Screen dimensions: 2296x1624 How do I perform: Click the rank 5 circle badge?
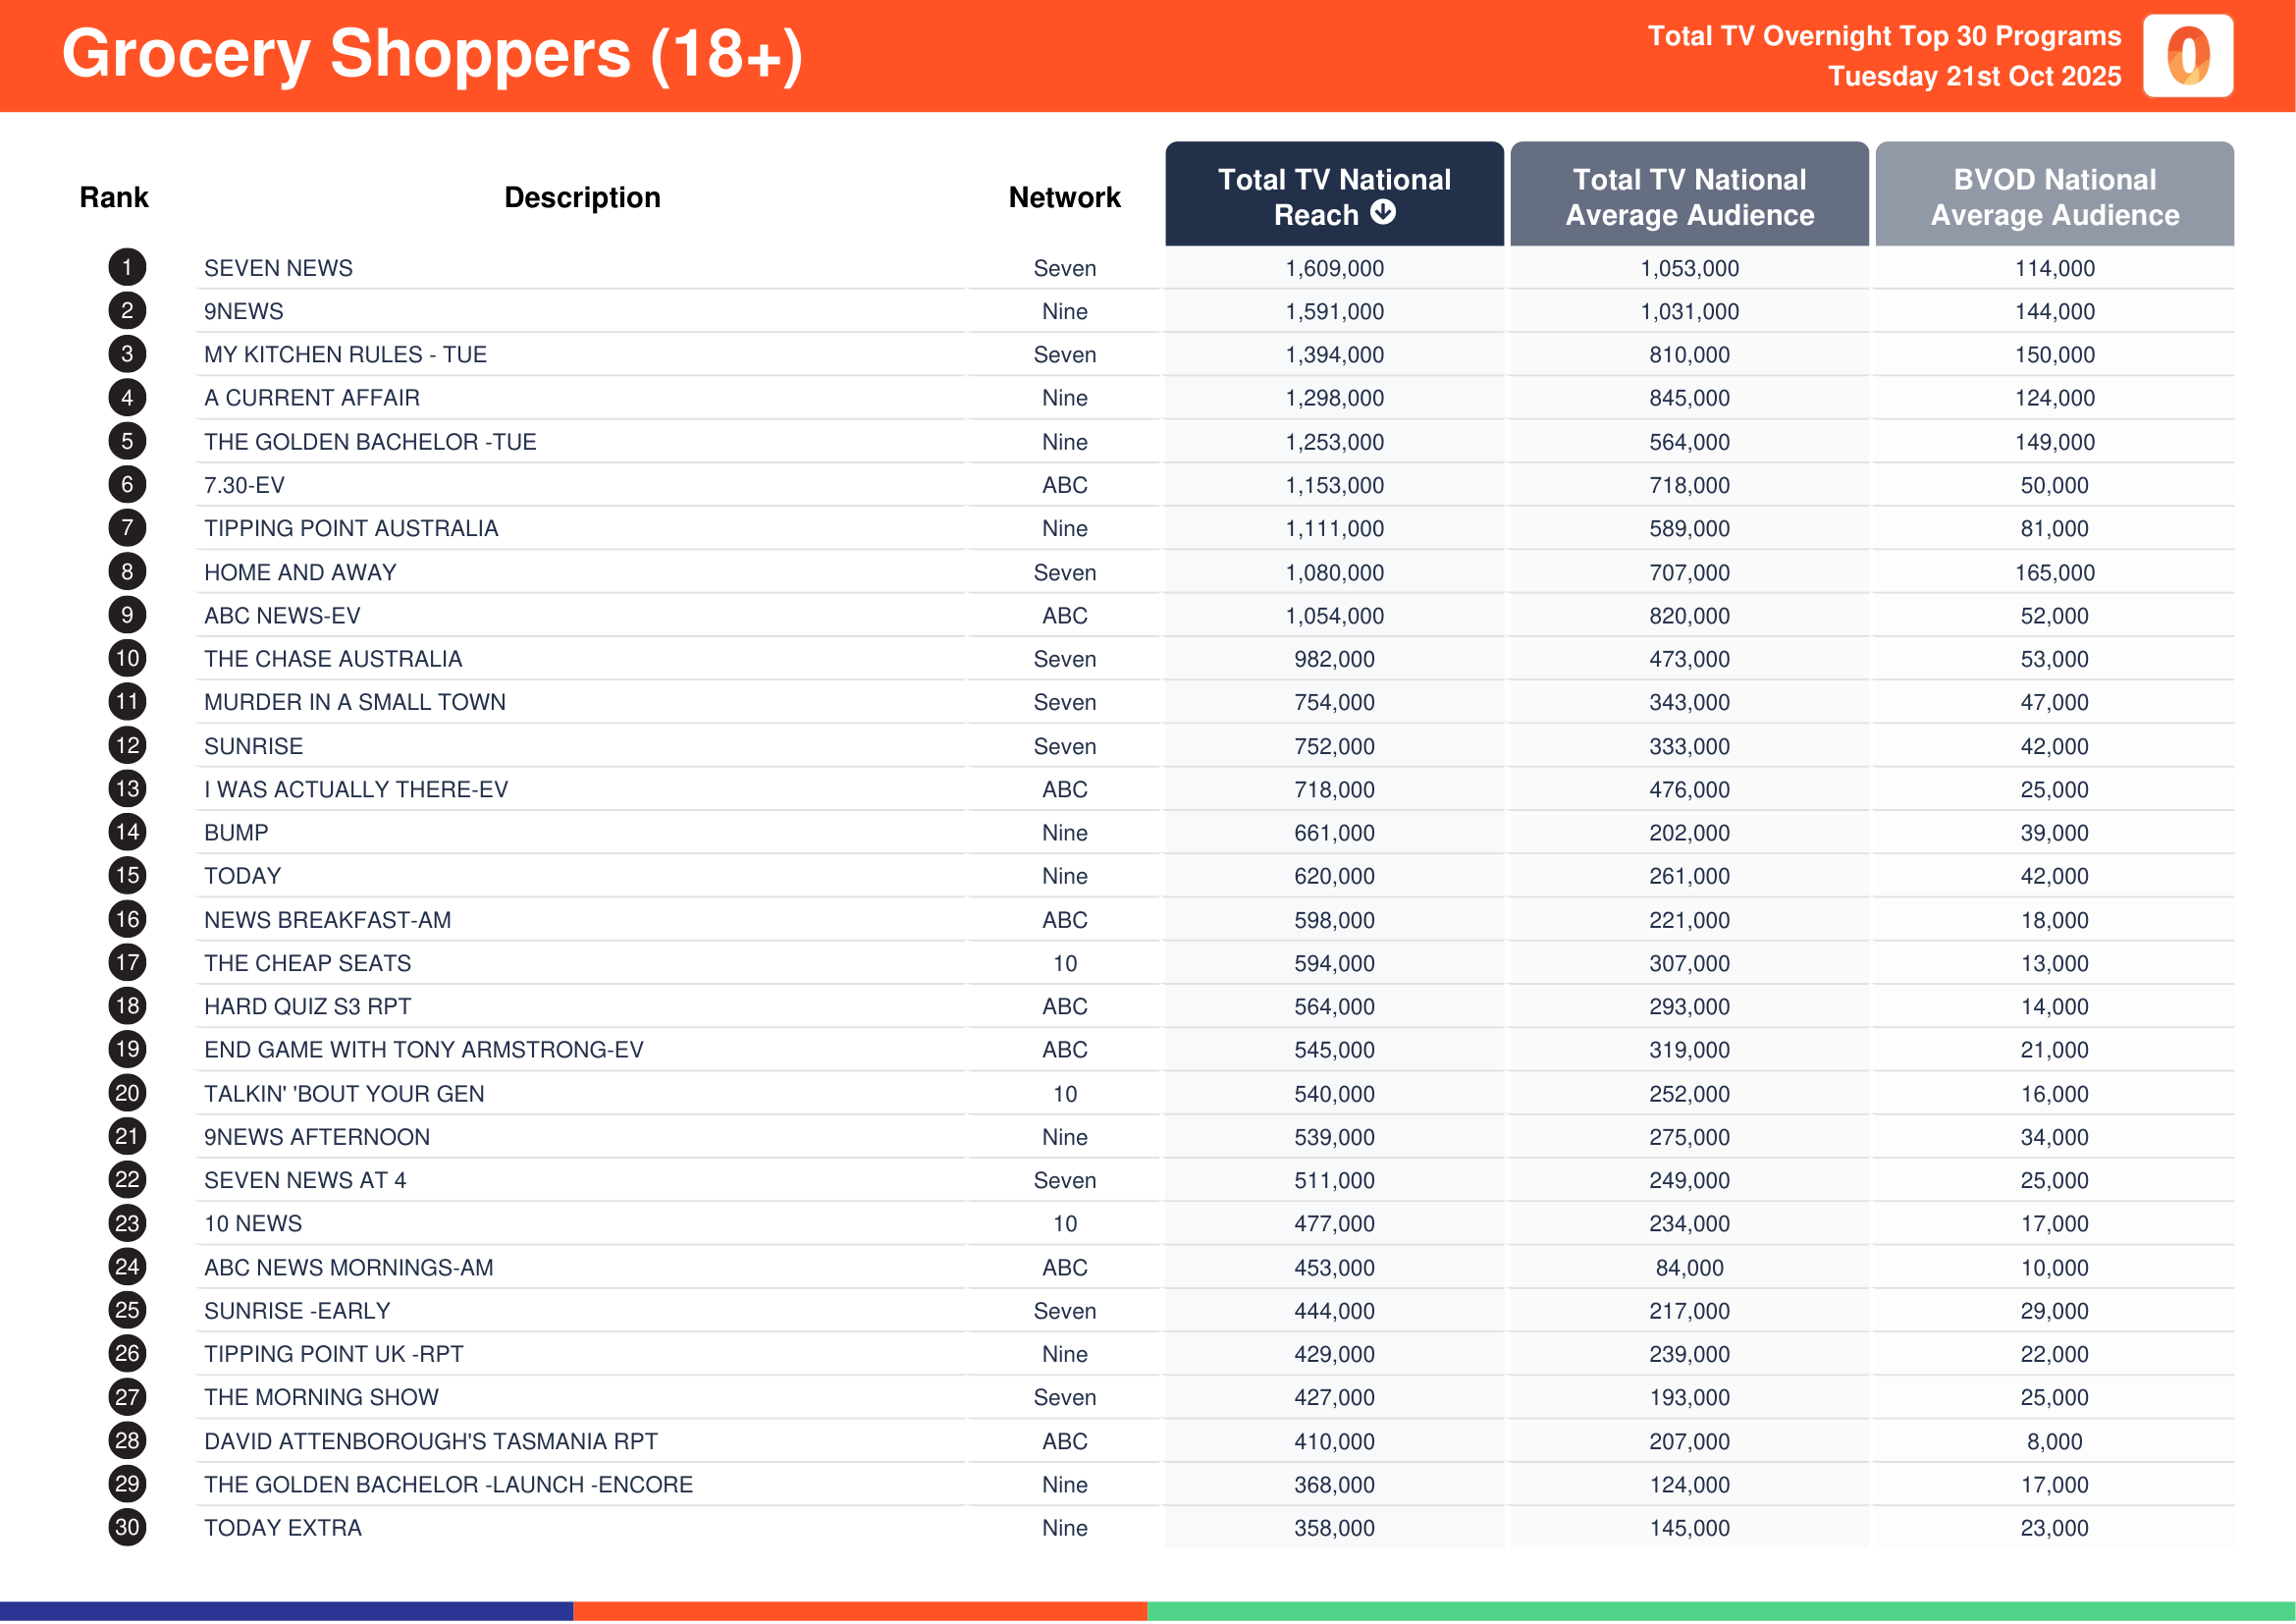click(x=127, y=441)
